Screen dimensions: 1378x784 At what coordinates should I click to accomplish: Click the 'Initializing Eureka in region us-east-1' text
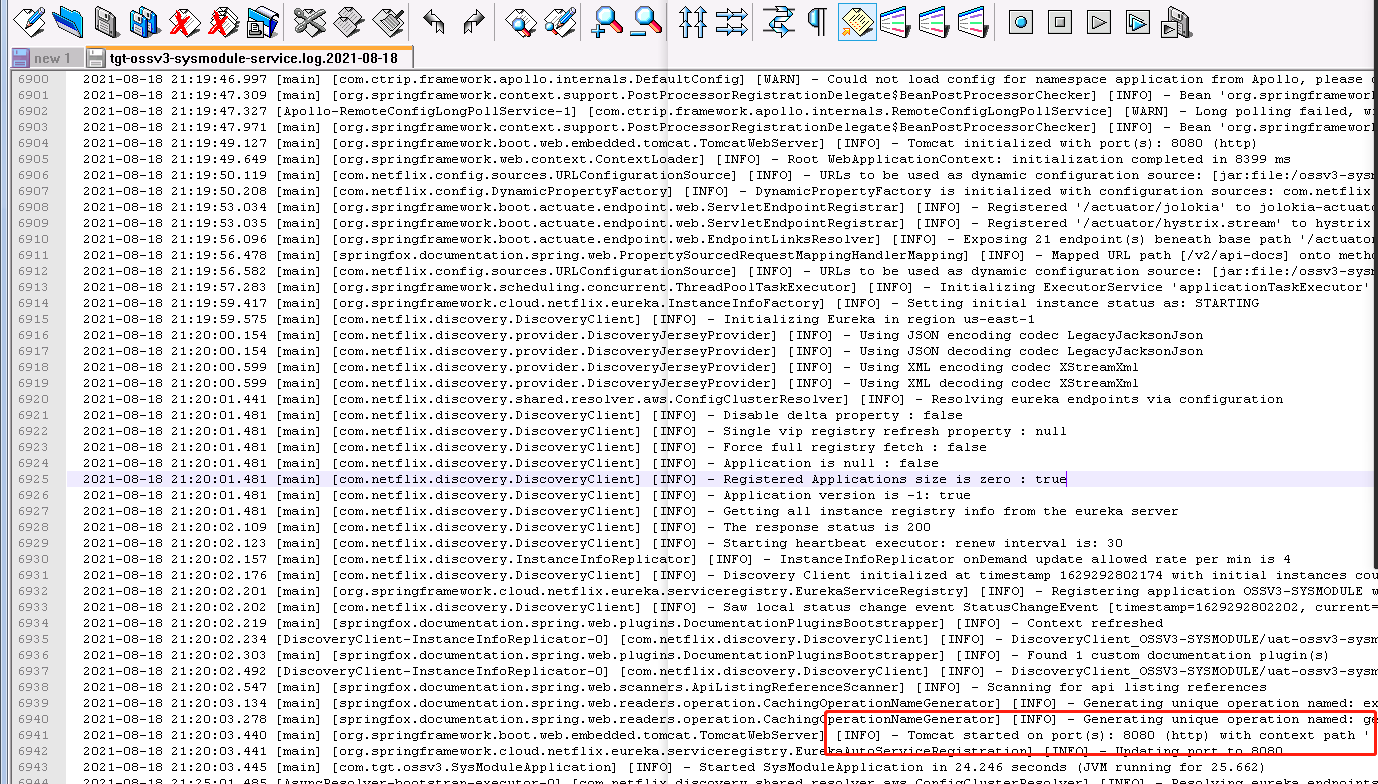click(x=879, y=319)
